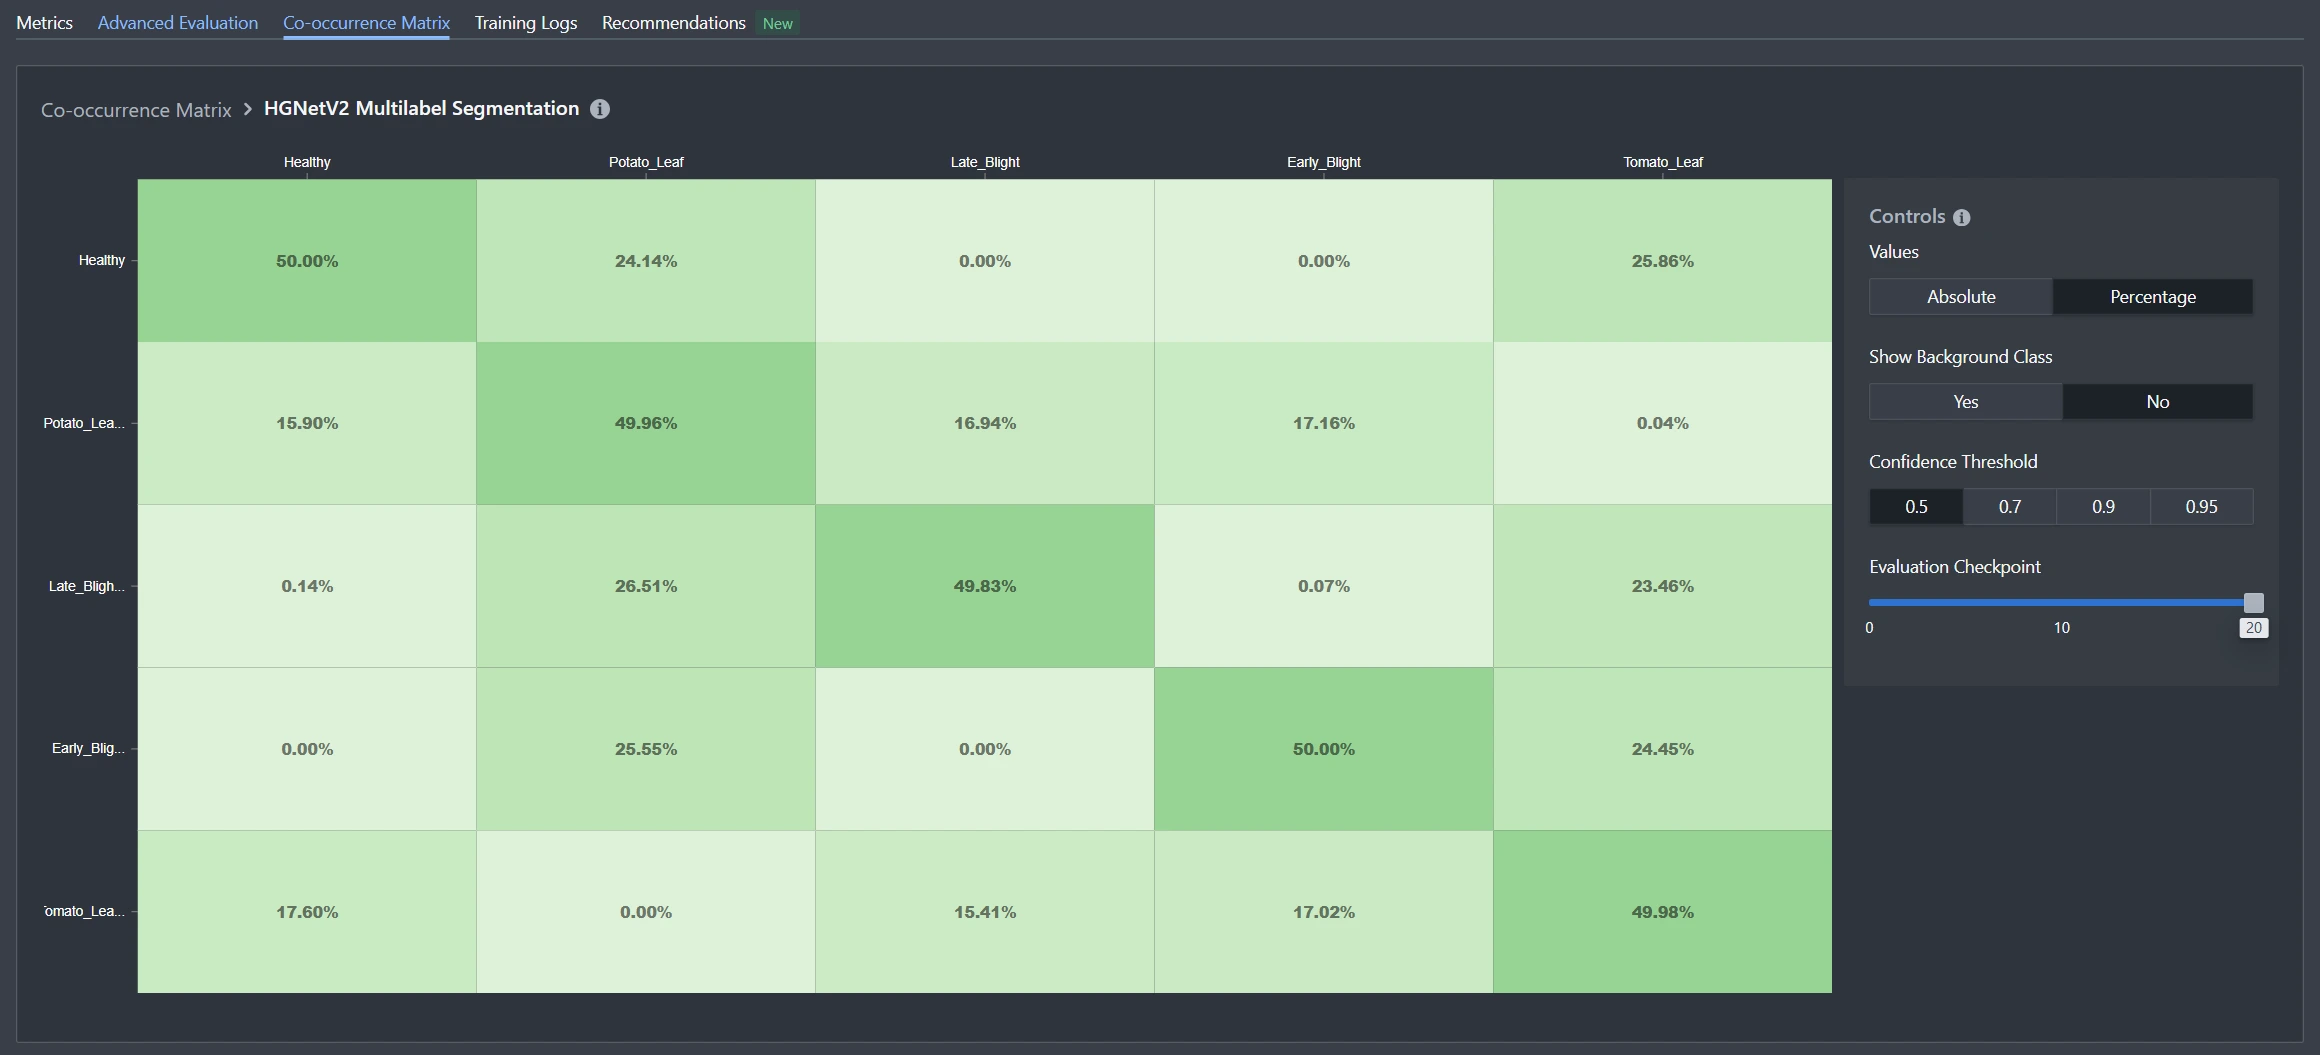This screenshot has height=1055, width=2320.
Task: Click the Healthy-Healthy 50.00% cell
Action: (x=307, y=261)
